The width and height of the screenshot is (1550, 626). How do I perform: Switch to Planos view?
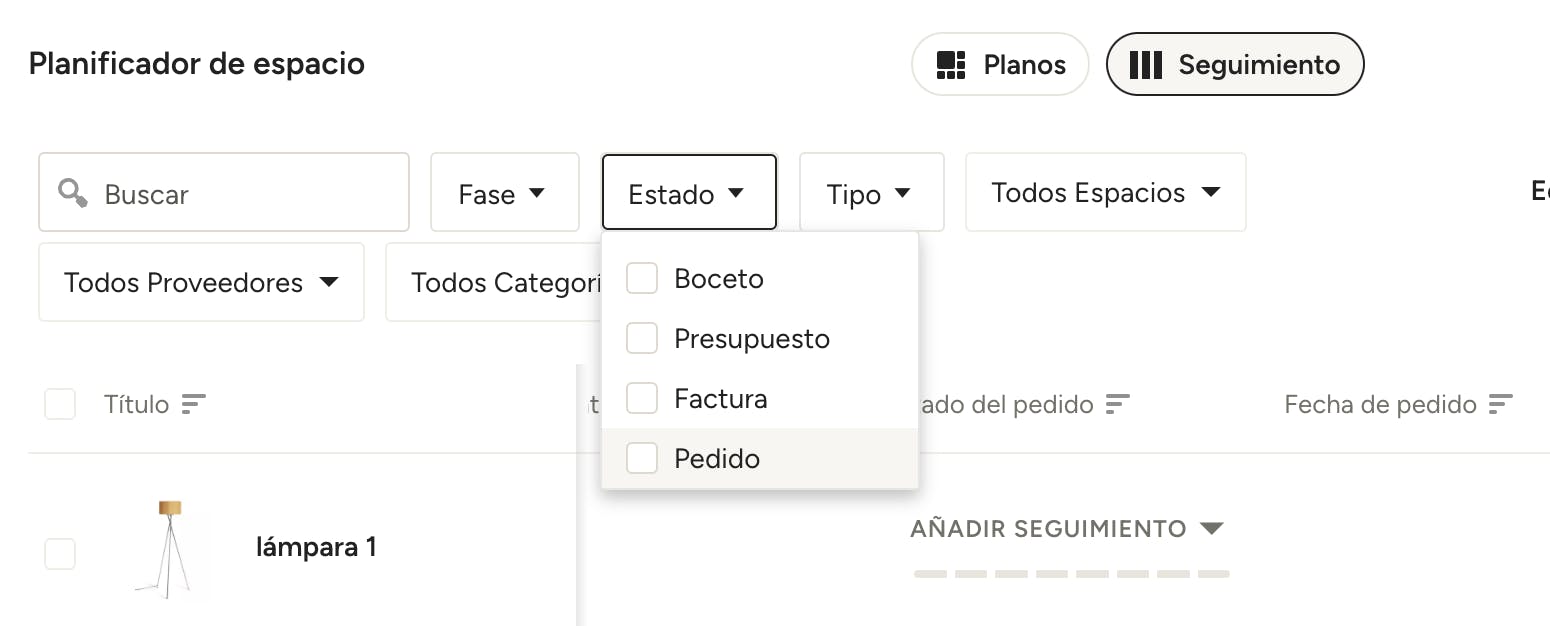click(999, 64)
